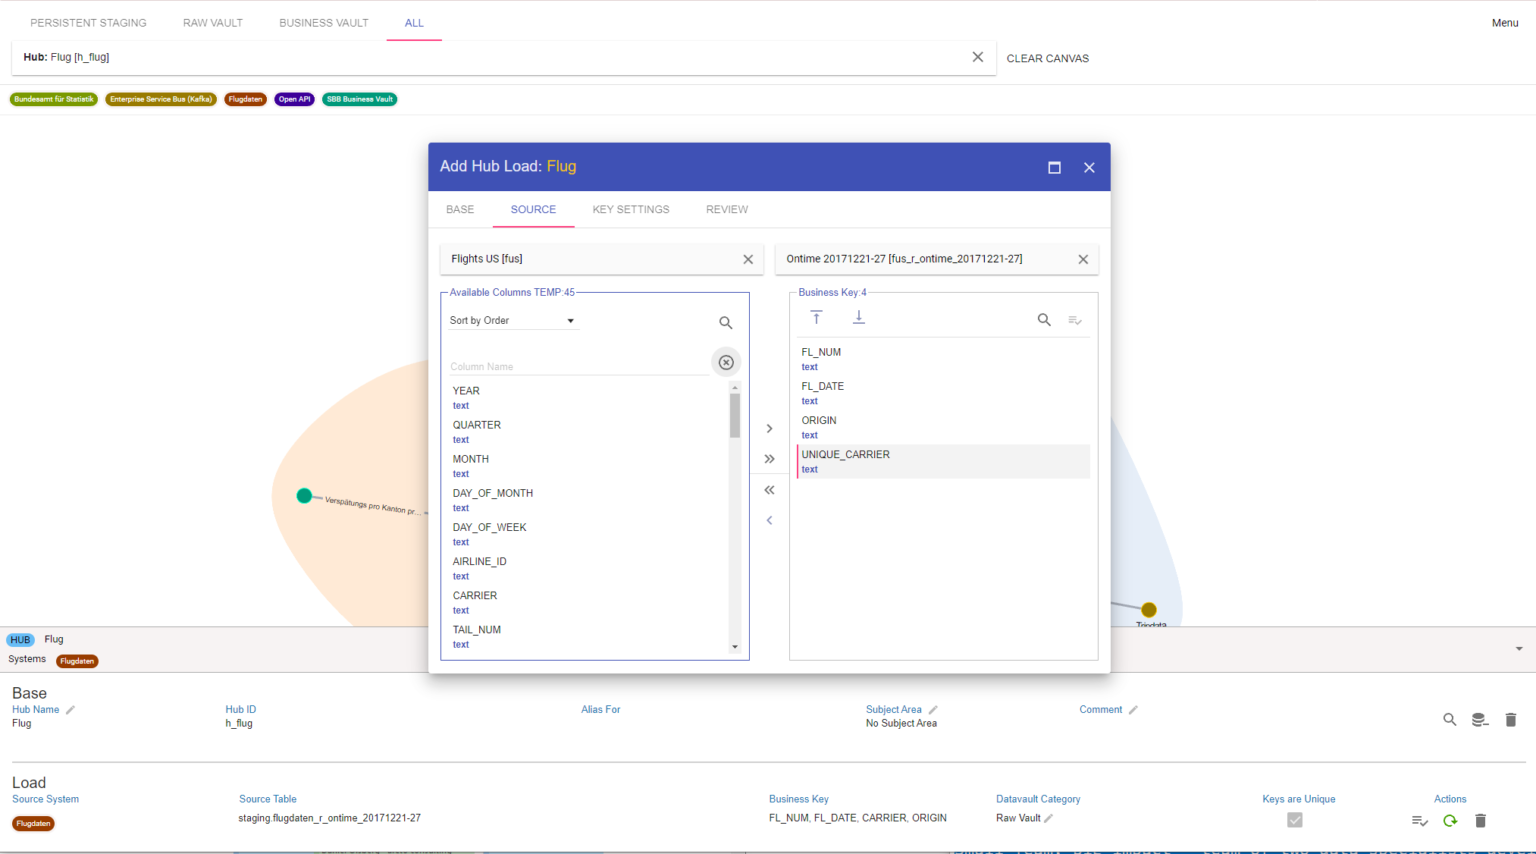This screenshot has height=854, width=1536.
Task: Click the CLEAR CANVAS button
Action: click(1047, 58)
